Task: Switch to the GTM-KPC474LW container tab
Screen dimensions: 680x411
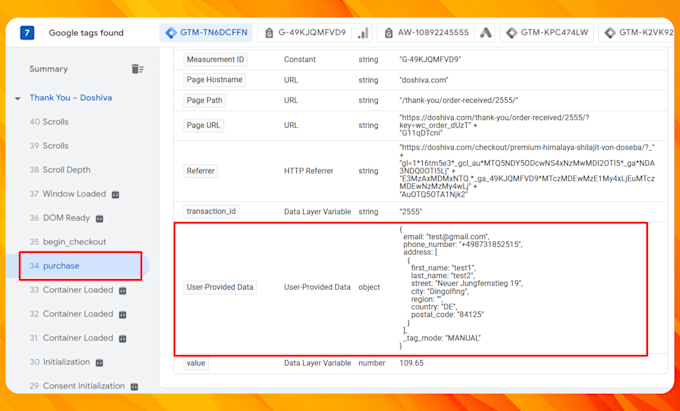Action: tap(547, 33)
